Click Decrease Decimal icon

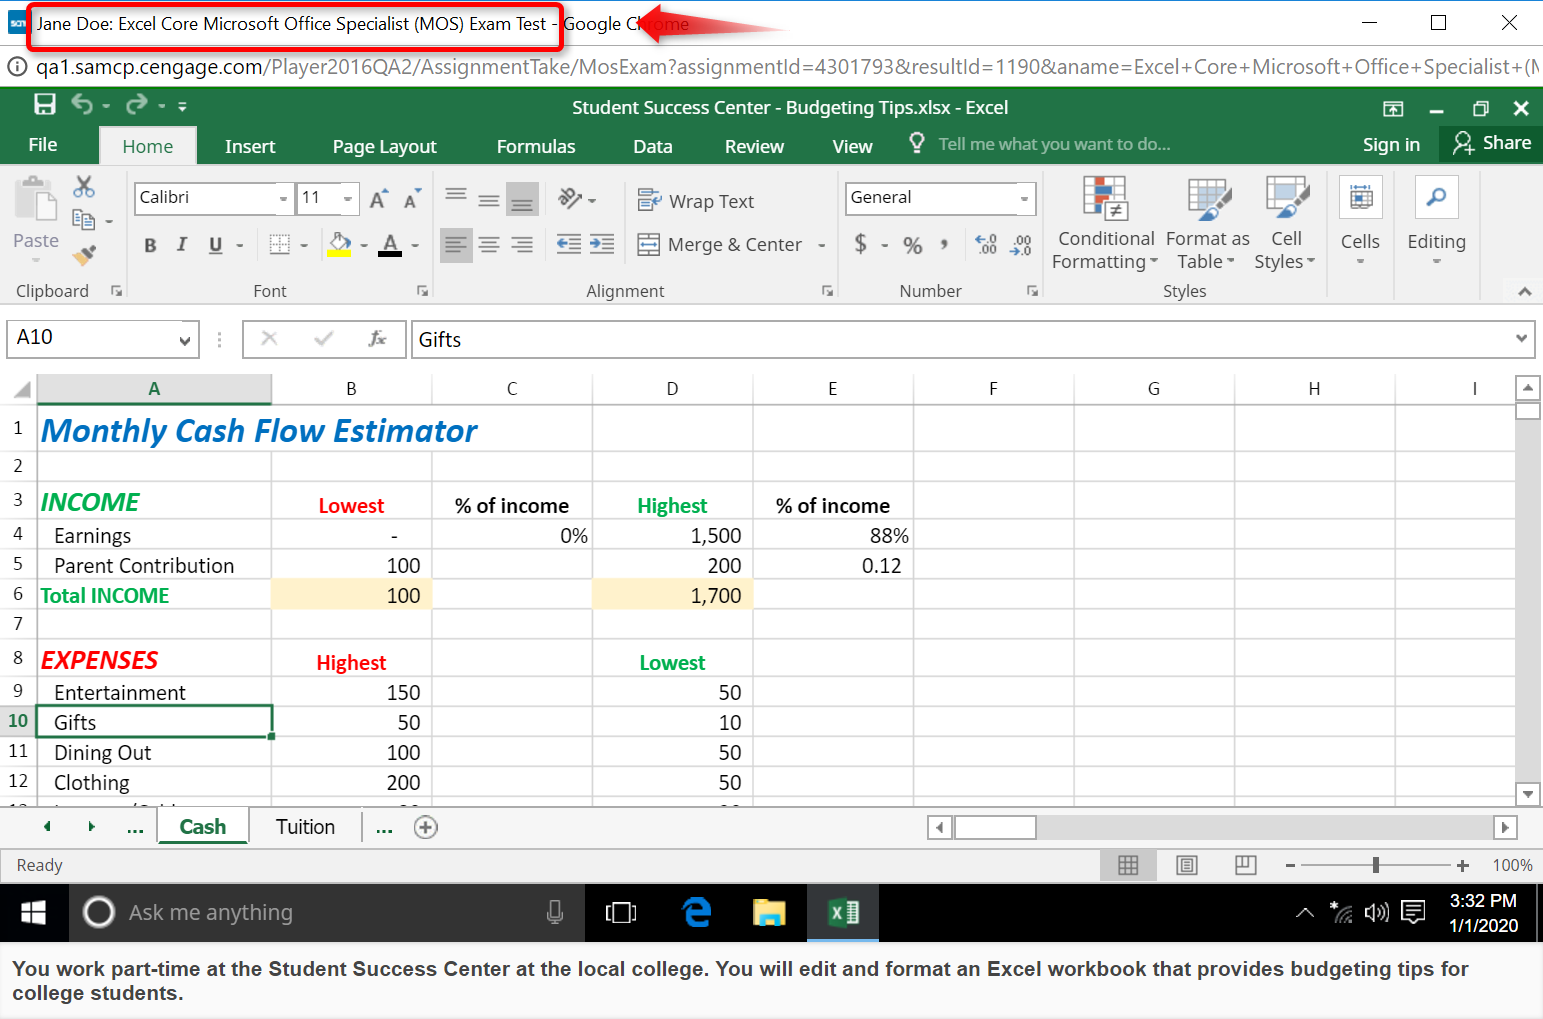pyautogui.click(x=1021, y=244)
